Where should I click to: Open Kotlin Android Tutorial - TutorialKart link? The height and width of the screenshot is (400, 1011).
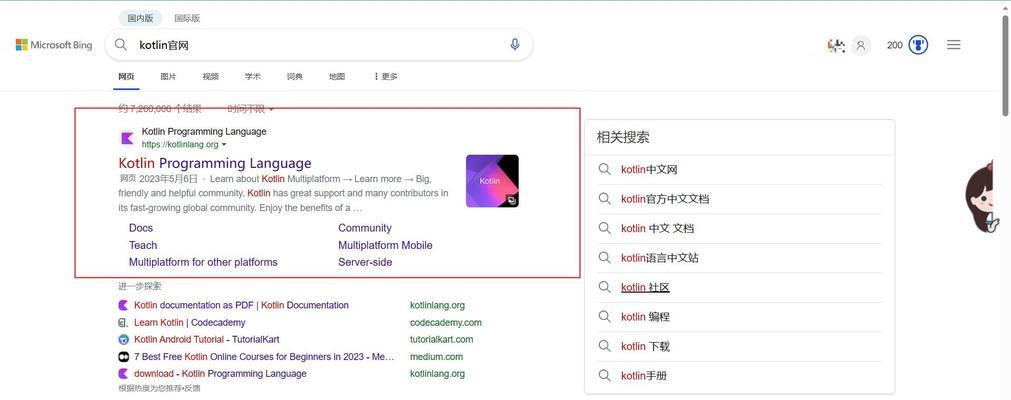click(207, 339)
